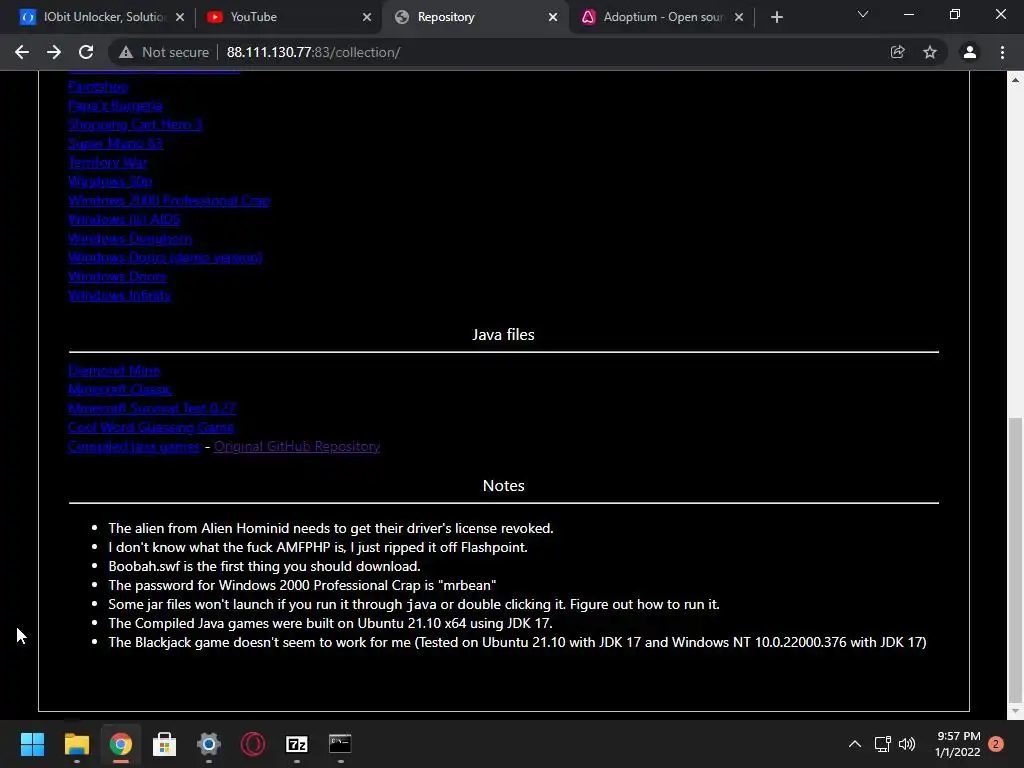Open the terminal window from the taskbar
Screen dimensions: 1024x768
coord(340,744)
